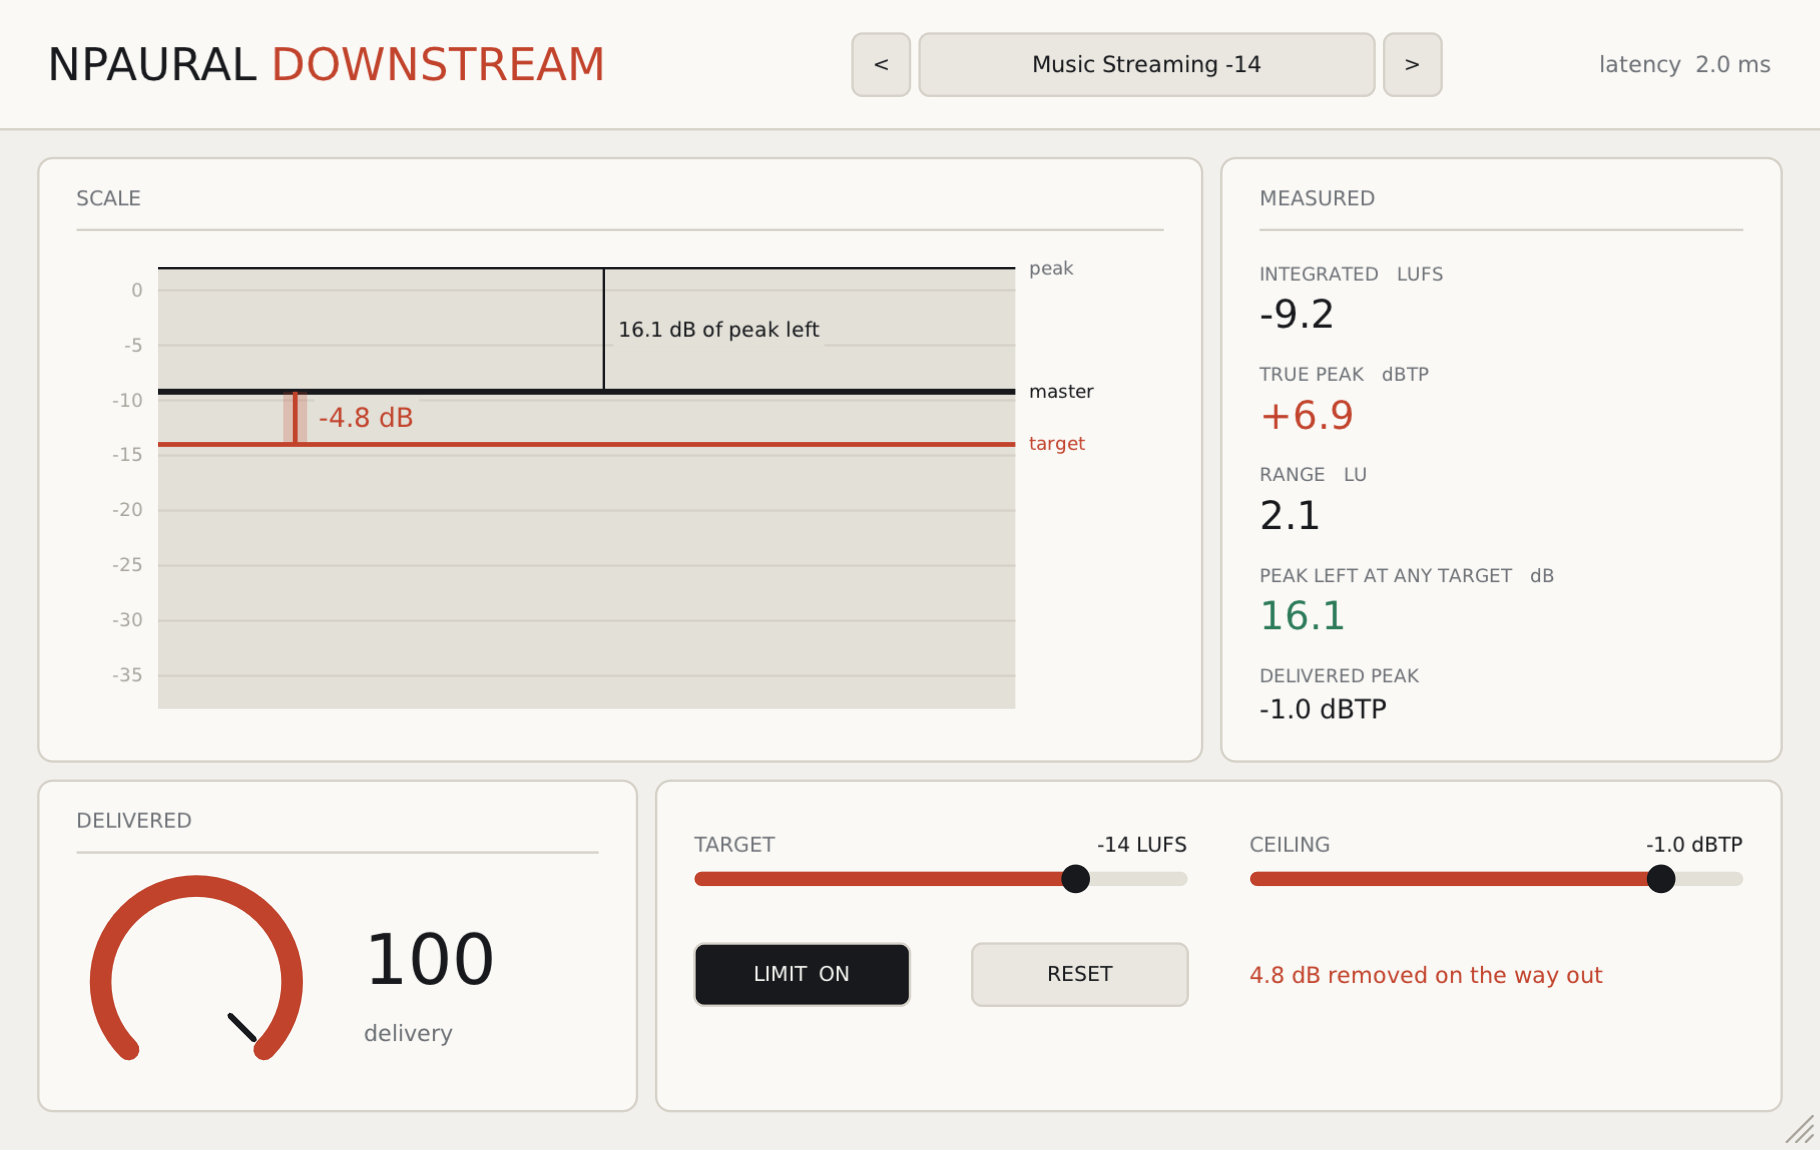1820x1150 pixels.
Task: Click the integrated LUFS value -9.2
Action: [x=1296, y=314]
